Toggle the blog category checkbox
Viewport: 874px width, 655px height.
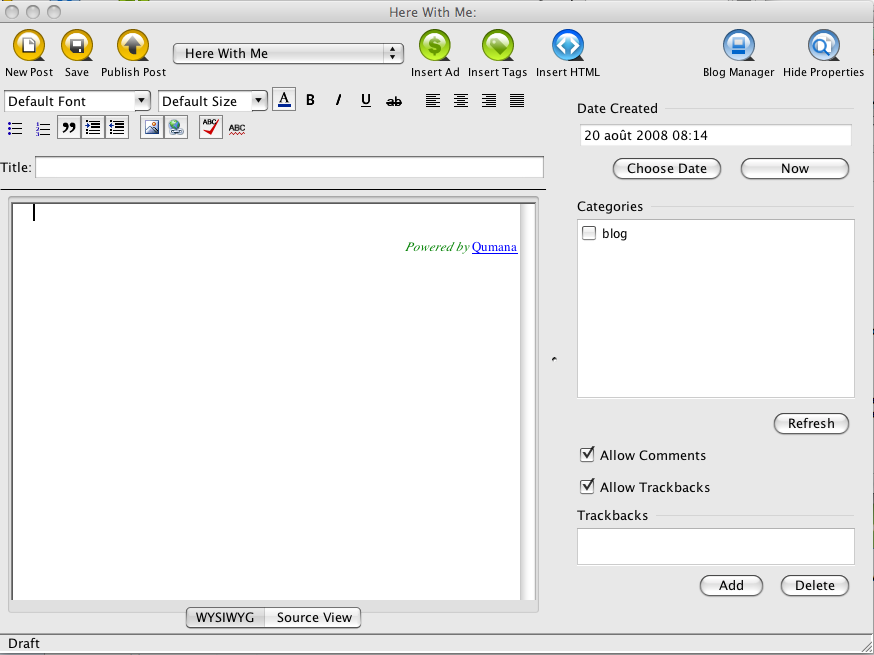(x=589, y=233)
